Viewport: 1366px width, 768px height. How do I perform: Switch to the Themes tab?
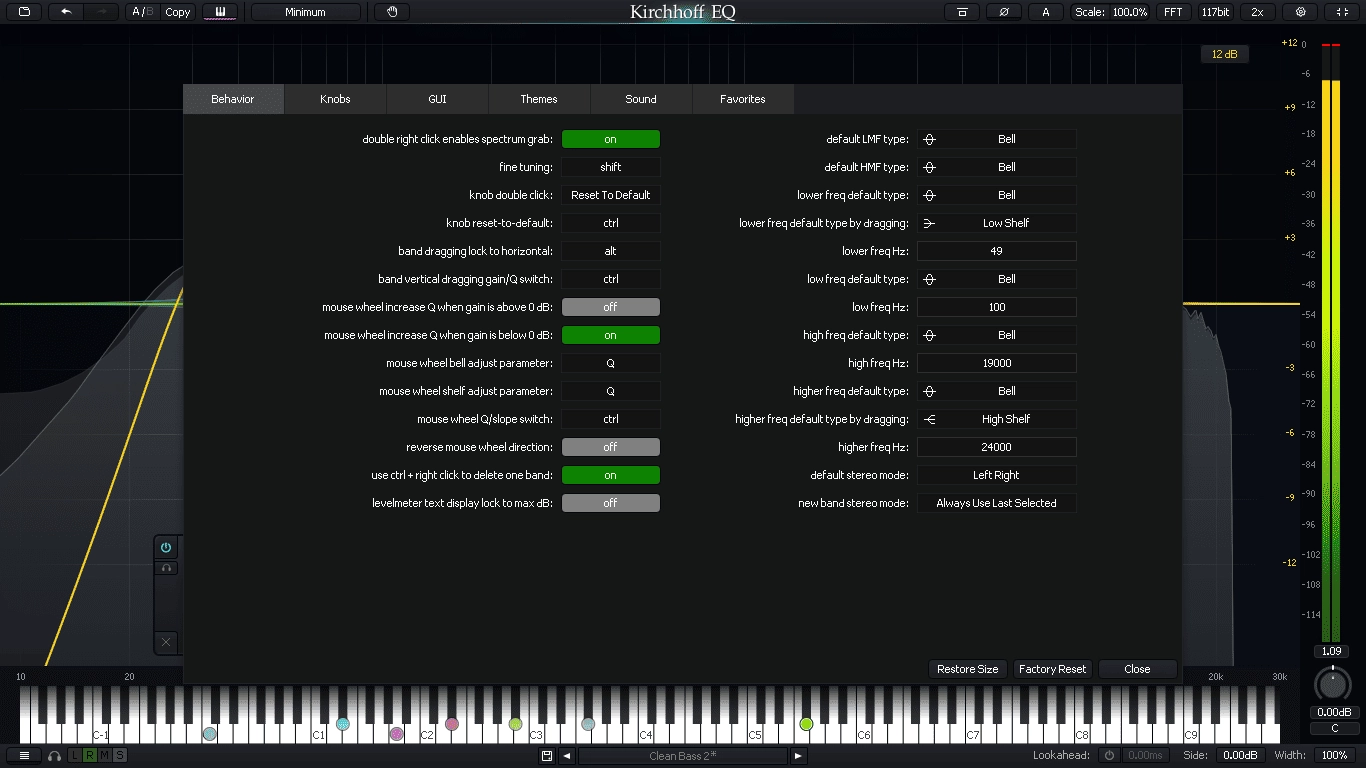pos(539,99)
